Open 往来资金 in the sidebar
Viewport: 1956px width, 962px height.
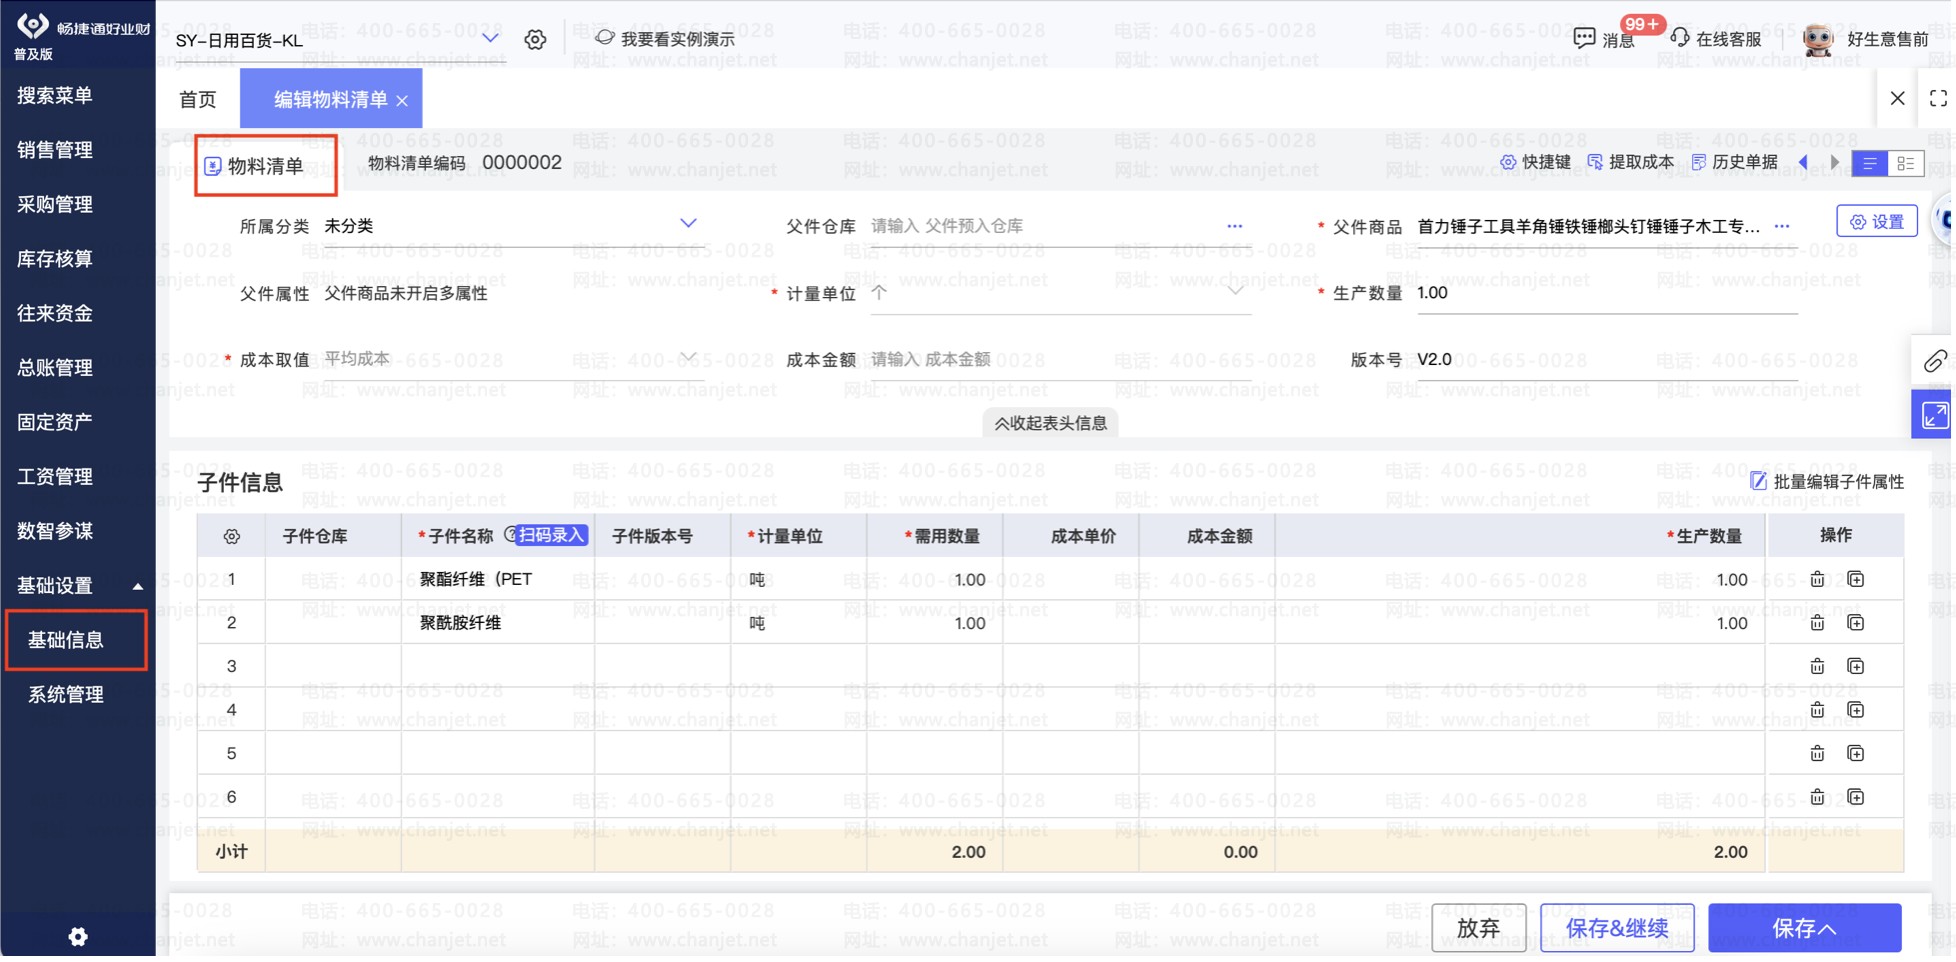point(55,314)
